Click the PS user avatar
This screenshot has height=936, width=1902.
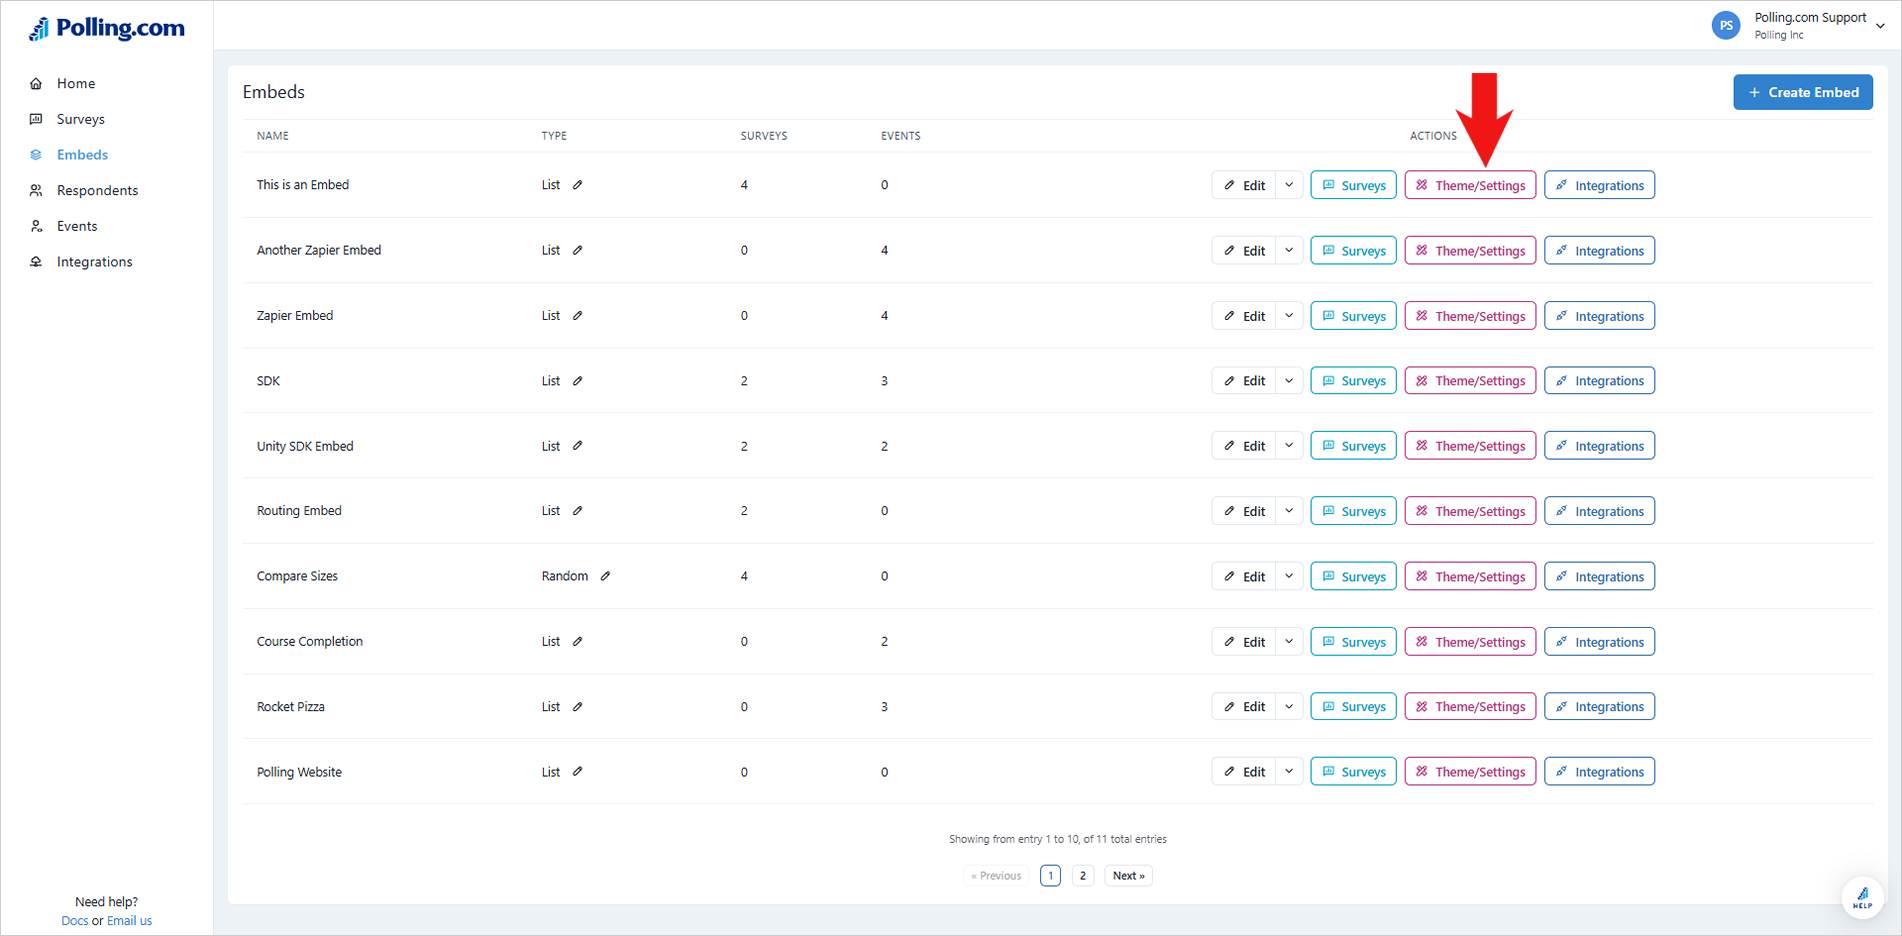click(1726, 26)
